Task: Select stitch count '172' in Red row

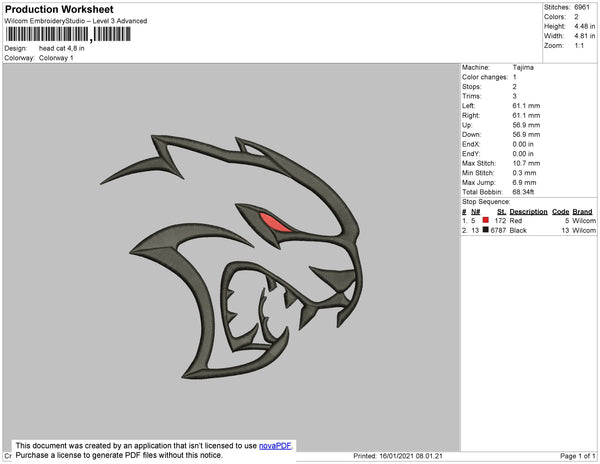Action: (500, 221)
